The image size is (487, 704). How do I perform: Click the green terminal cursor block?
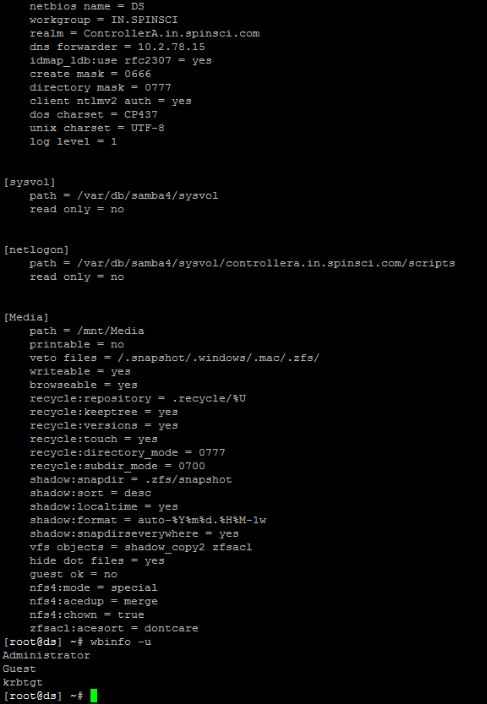93,695
